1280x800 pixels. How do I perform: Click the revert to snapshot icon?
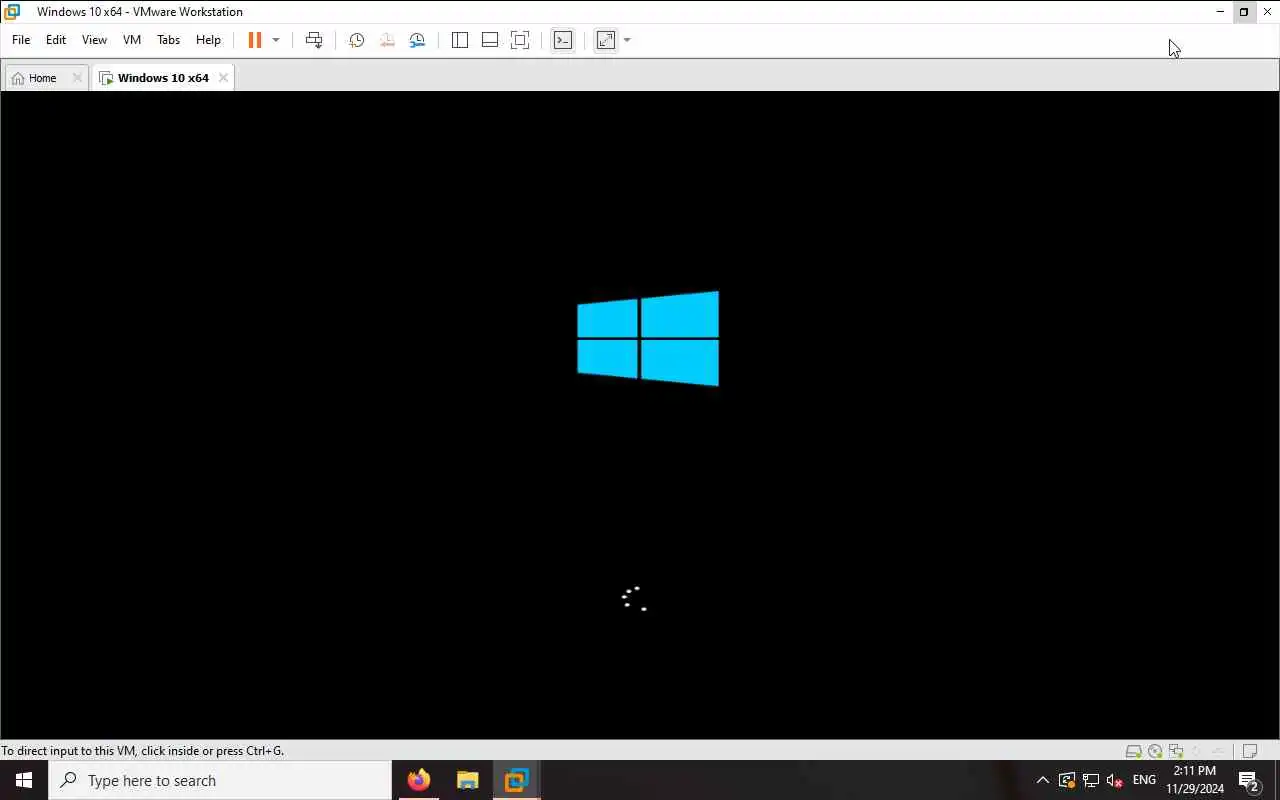pyautogui.click(x=387, y=40)
